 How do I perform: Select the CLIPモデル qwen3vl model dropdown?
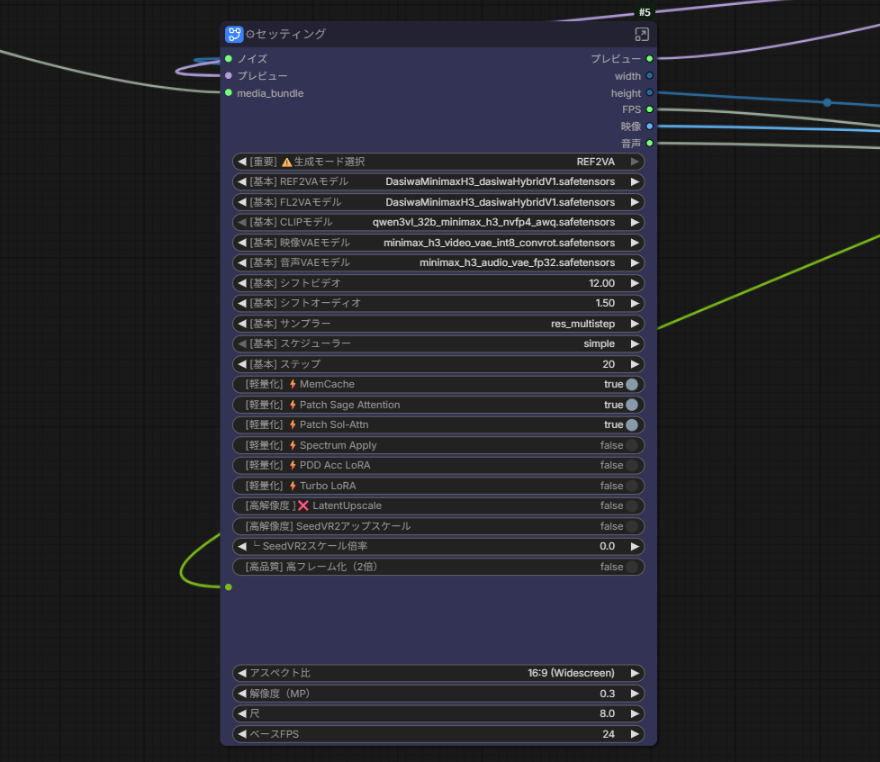click(x=438, y=222)
